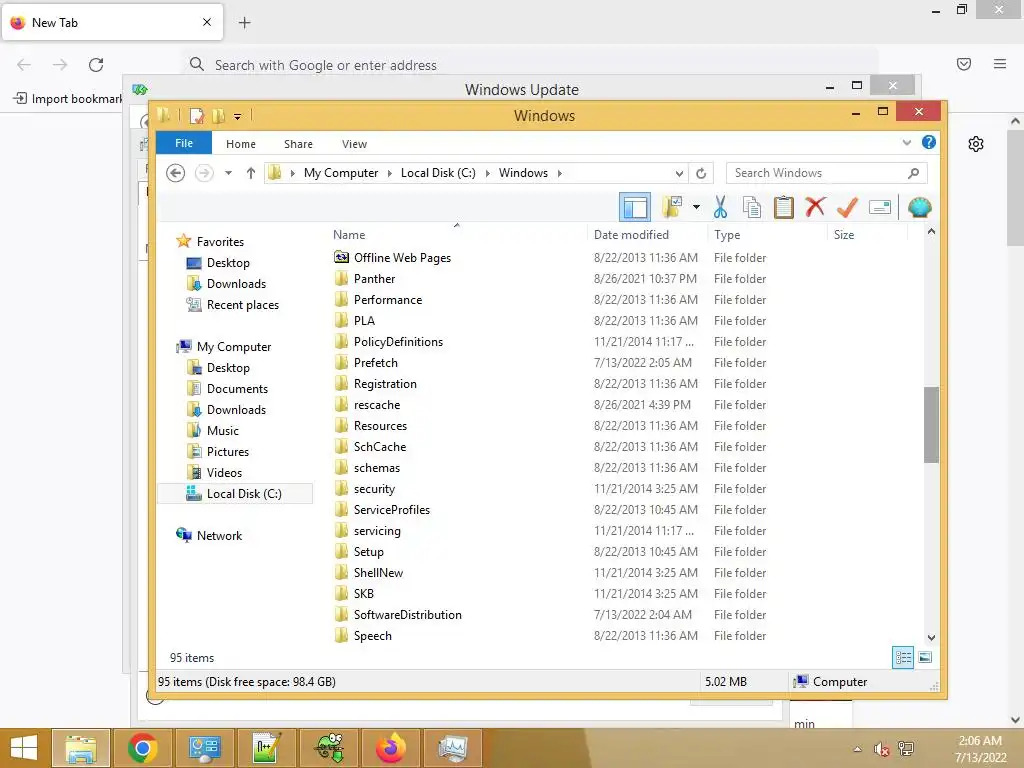Click Local Disk (C:) breadcrumb segment
Screen dimensions: 1024x768
438,173
